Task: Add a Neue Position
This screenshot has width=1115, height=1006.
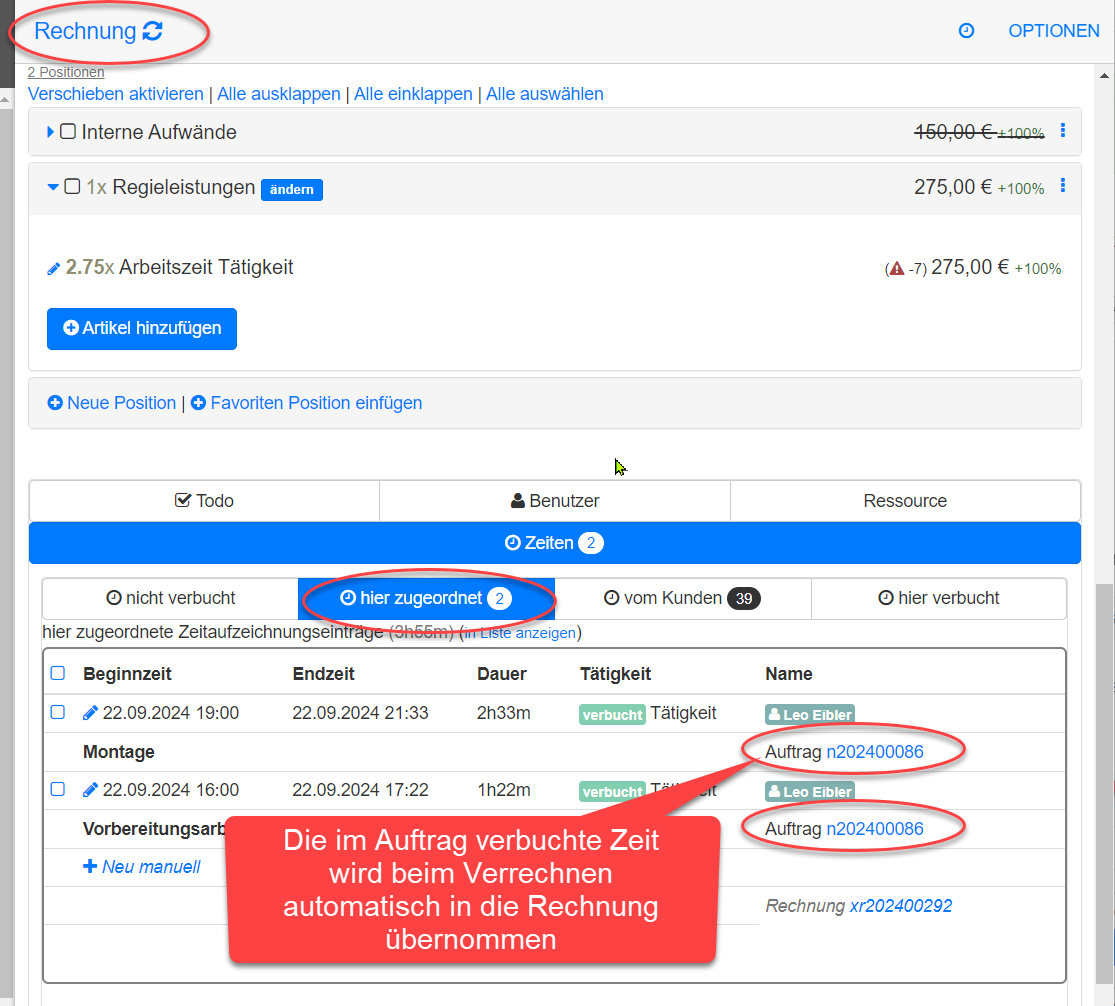Action: [112, 403]
